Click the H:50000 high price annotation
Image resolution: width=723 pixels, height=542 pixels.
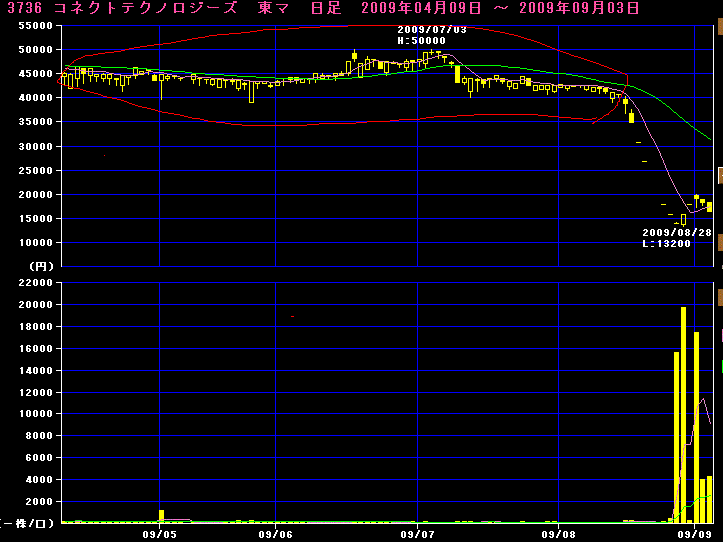pos(421,41)
